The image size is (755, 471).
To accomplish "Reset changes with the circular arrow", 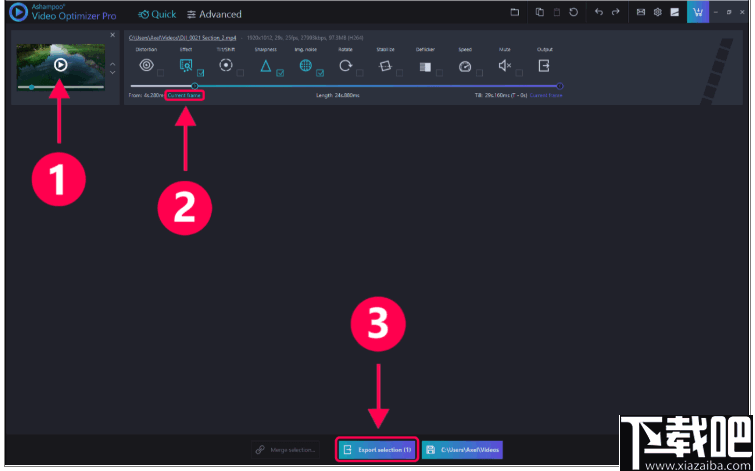I will (x=573, y=12).
